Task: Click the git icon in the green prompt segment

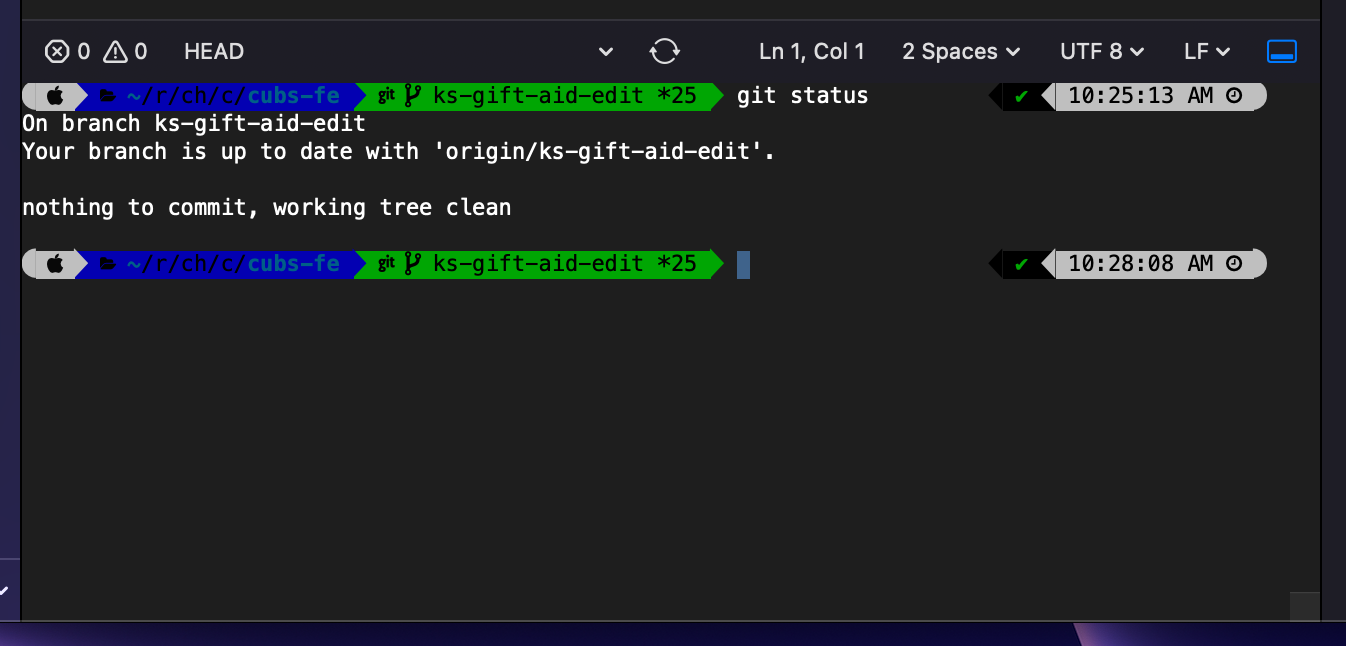Action: coord(385,95)
